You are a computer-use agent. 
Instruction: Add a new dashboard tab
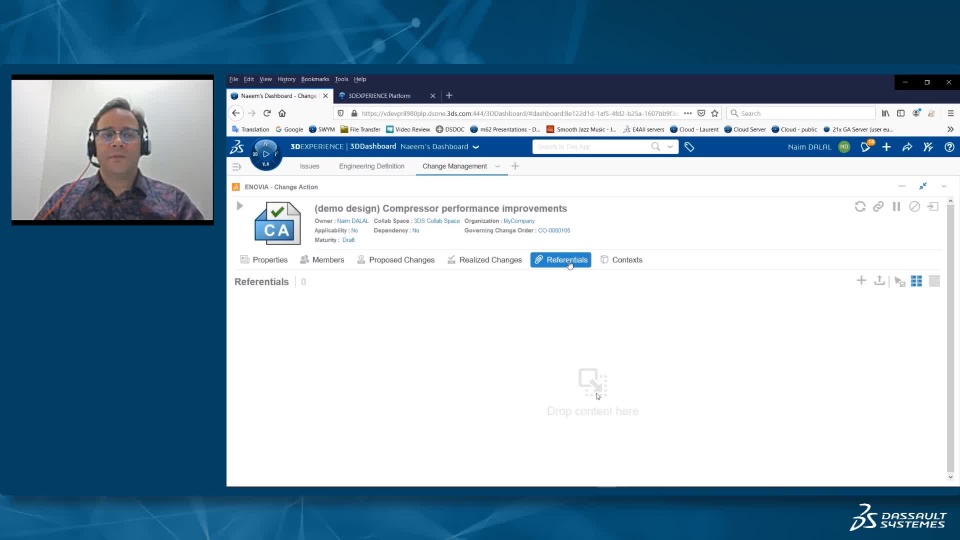515,167
